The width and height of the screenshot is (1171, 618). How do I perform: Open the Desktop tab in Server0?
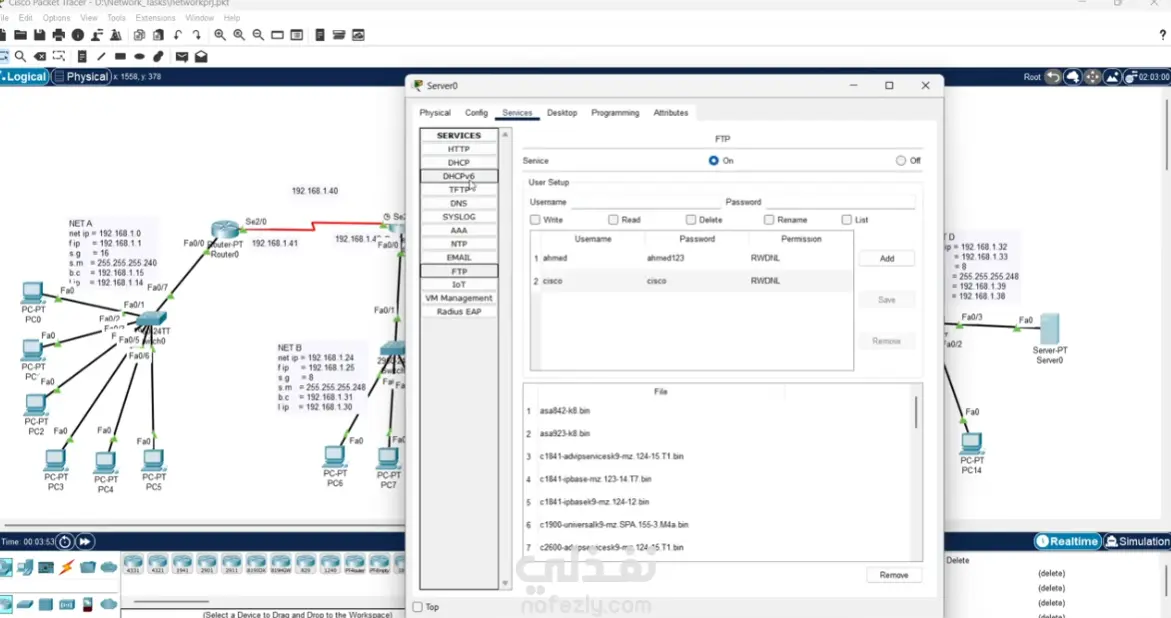pyautogui.click(x=562, y=113)
